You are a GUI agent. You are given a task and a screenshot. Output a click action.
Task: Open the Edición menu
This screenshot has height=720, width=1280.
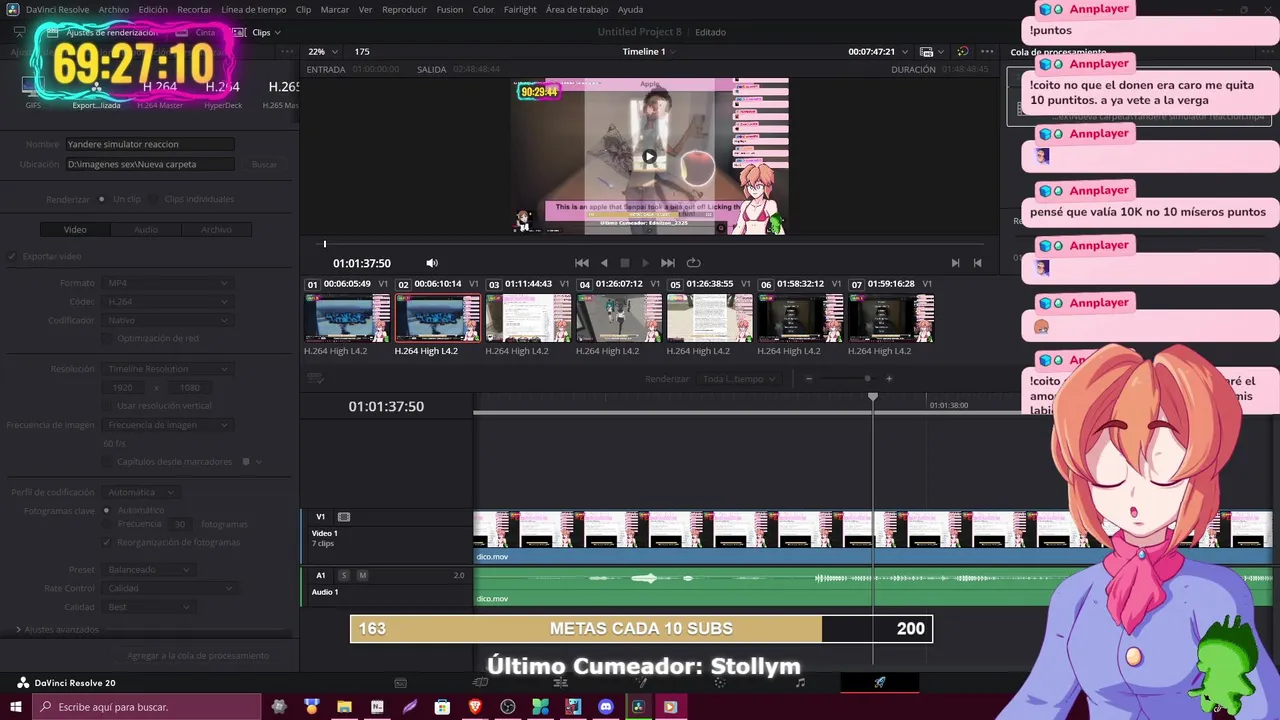153,9
